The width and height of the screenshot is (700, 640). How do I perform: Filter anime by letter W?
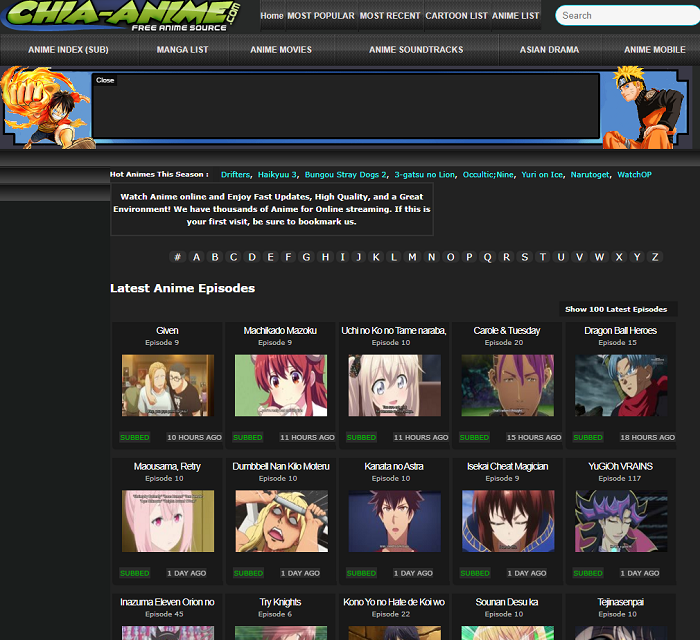[599, 257]
